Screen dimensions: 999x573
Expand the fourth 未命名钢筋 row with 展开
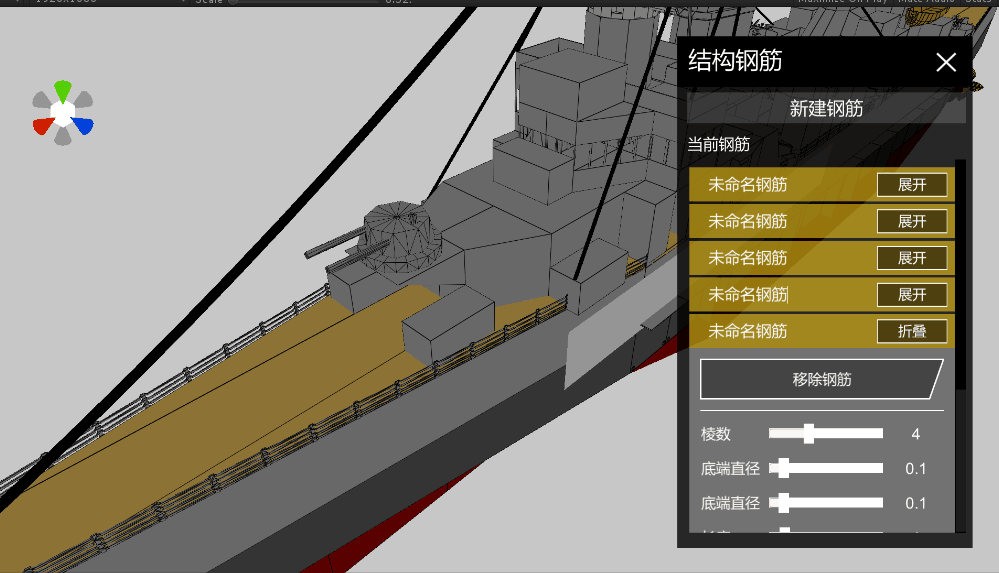[912, 294]
